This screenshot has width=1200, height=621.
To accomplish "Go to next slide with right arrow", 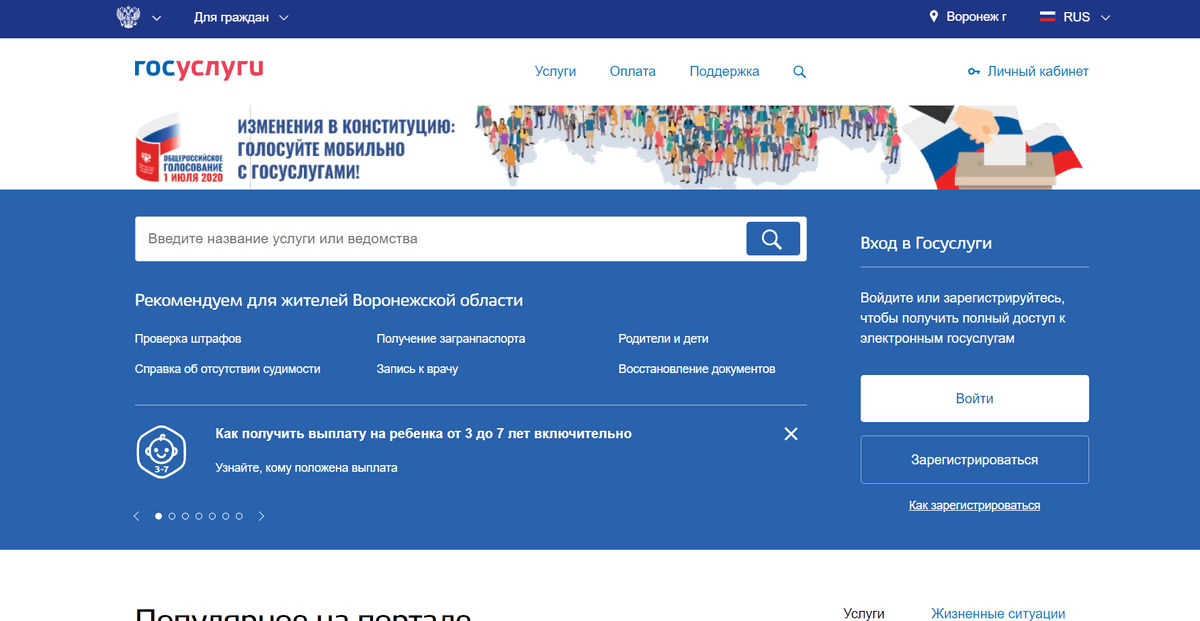I will coord(262,516).
